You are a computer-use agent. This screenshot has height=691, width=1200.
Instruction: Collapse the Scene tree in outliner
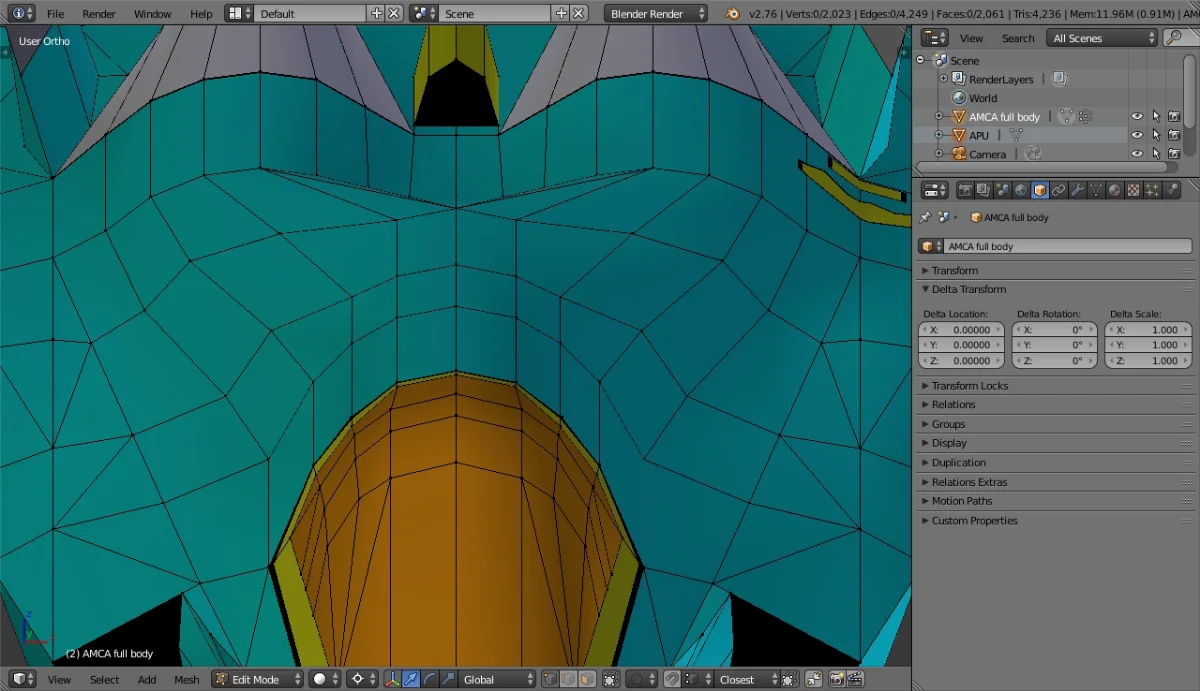click(x=921, y=60)
